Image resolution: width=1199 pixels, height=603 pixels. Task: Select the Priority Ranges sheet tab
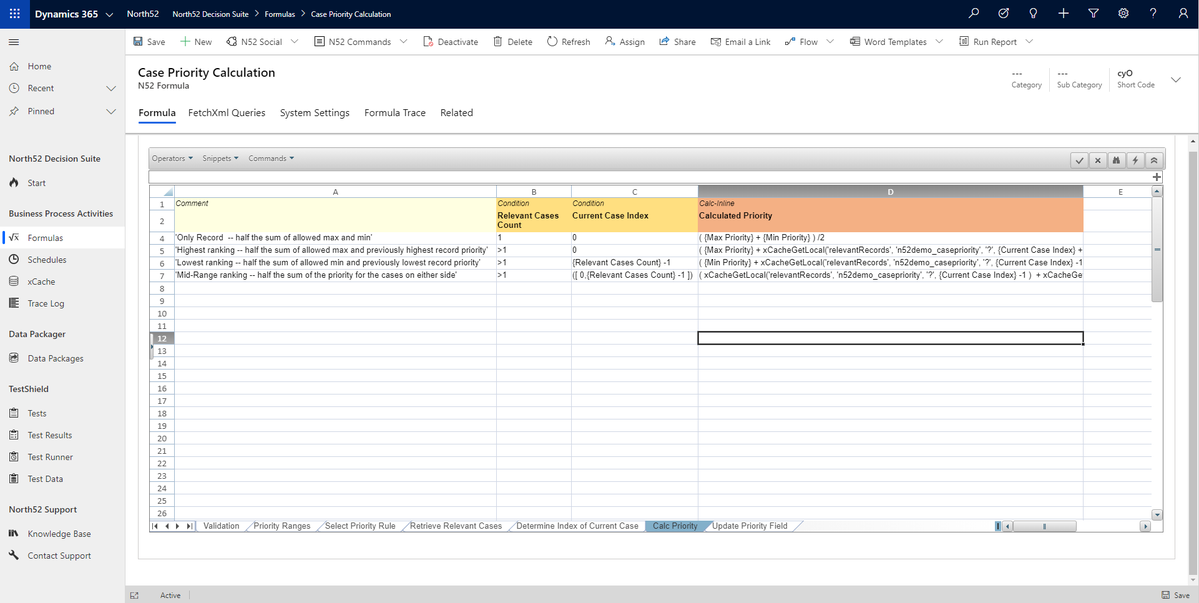pos(282,526)
